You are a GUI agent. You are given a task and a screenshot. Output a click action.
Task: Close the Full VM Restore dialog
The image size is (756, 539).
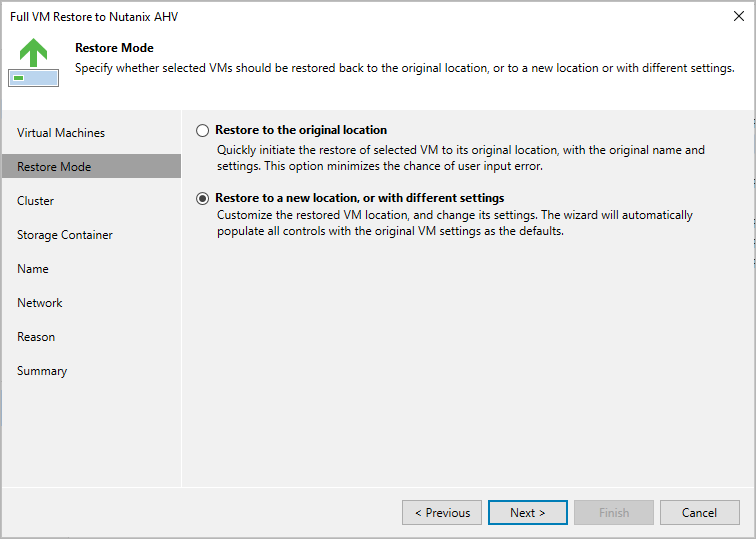(738, 17)
